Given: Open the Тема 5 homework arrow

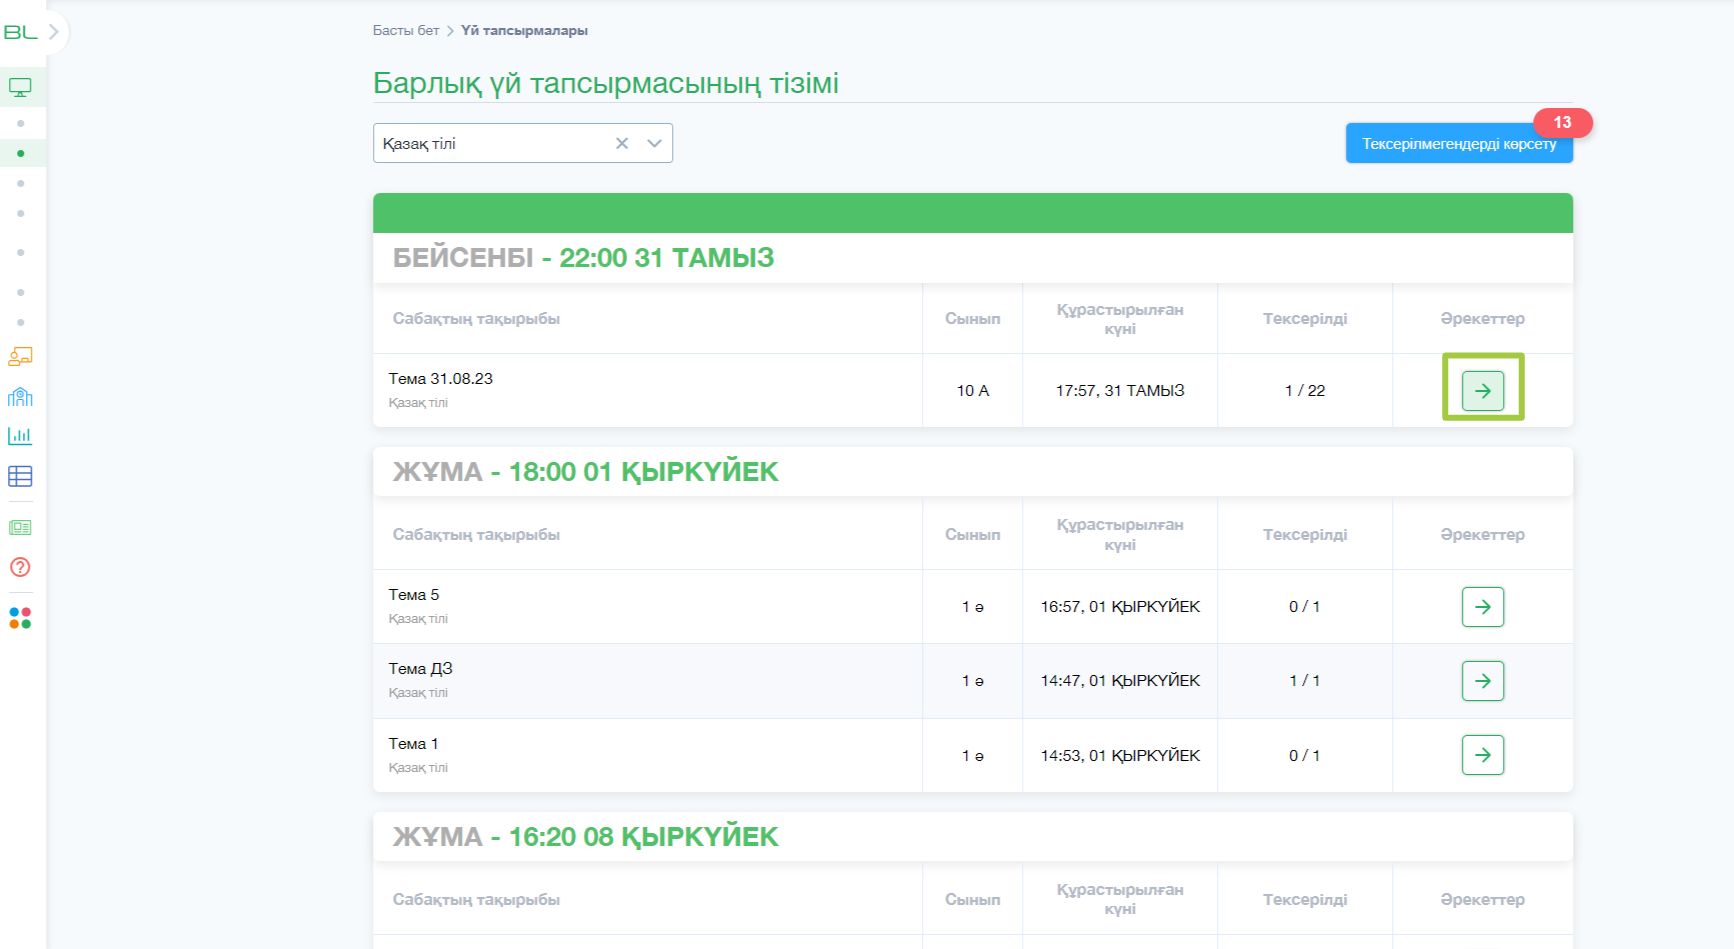Looking at the screenshot, I should tap(1483, 607).
